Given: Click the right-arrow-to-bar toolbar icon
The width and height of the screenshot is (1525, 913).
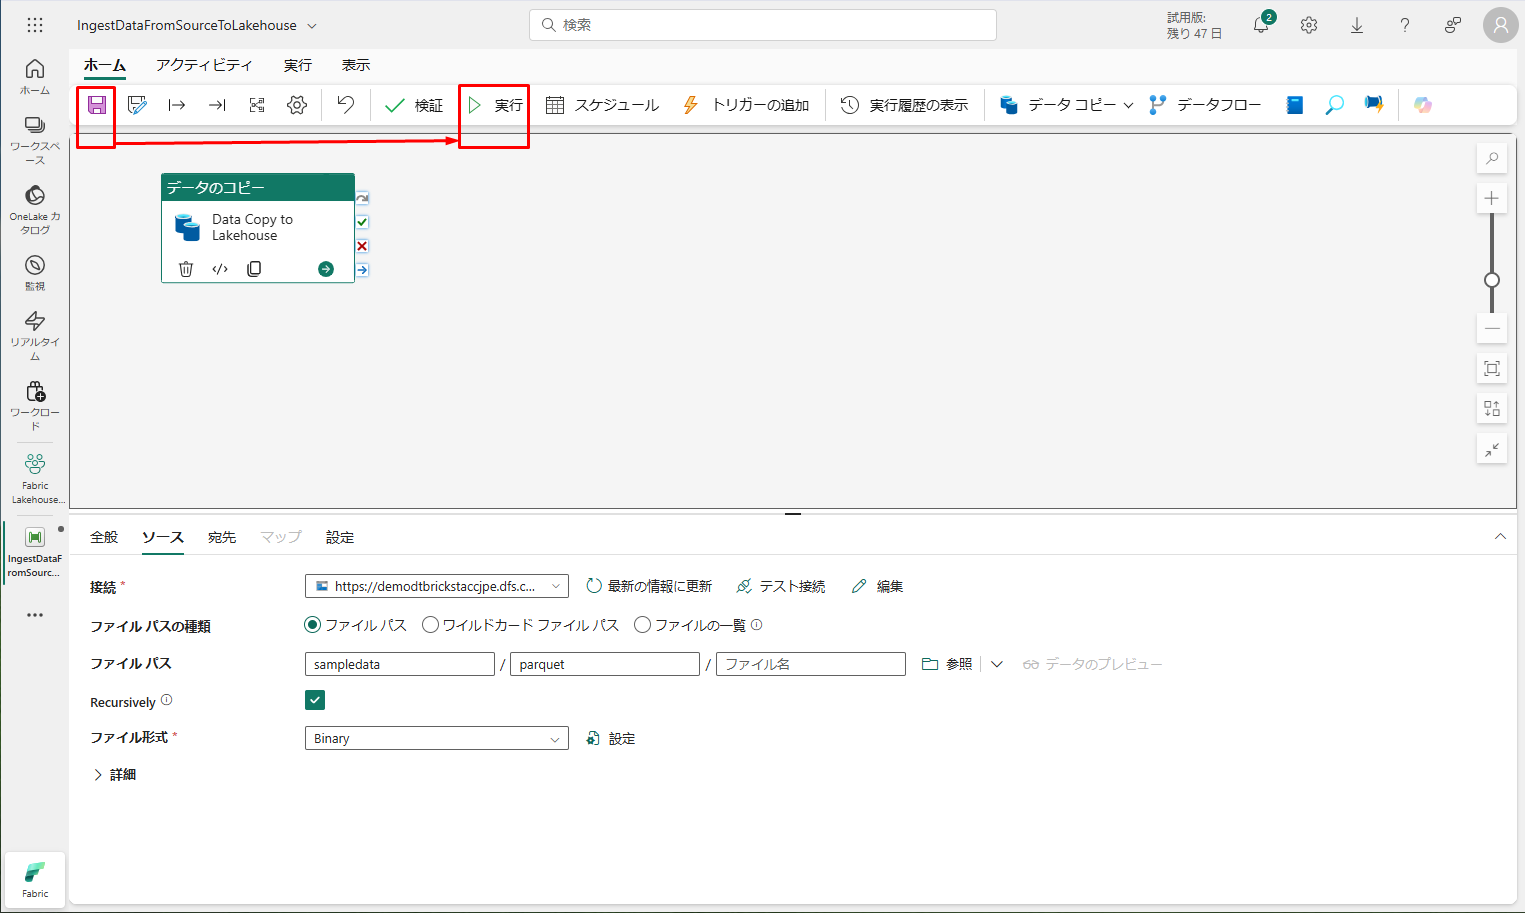Looking at the screenshot, I should tap(217, 105).
